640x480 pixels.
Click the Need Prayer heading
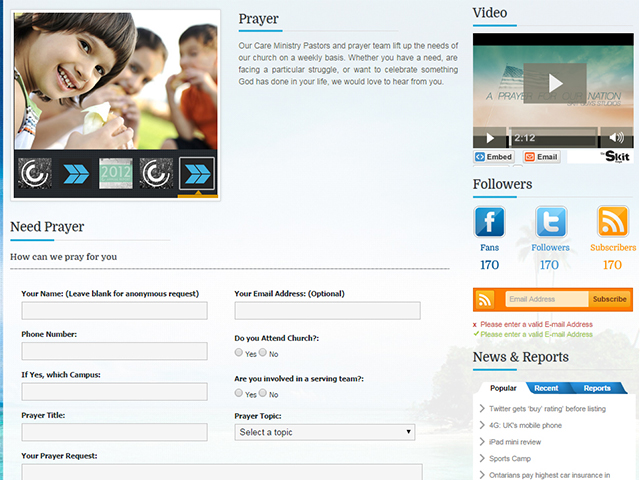tap(47, 227)
